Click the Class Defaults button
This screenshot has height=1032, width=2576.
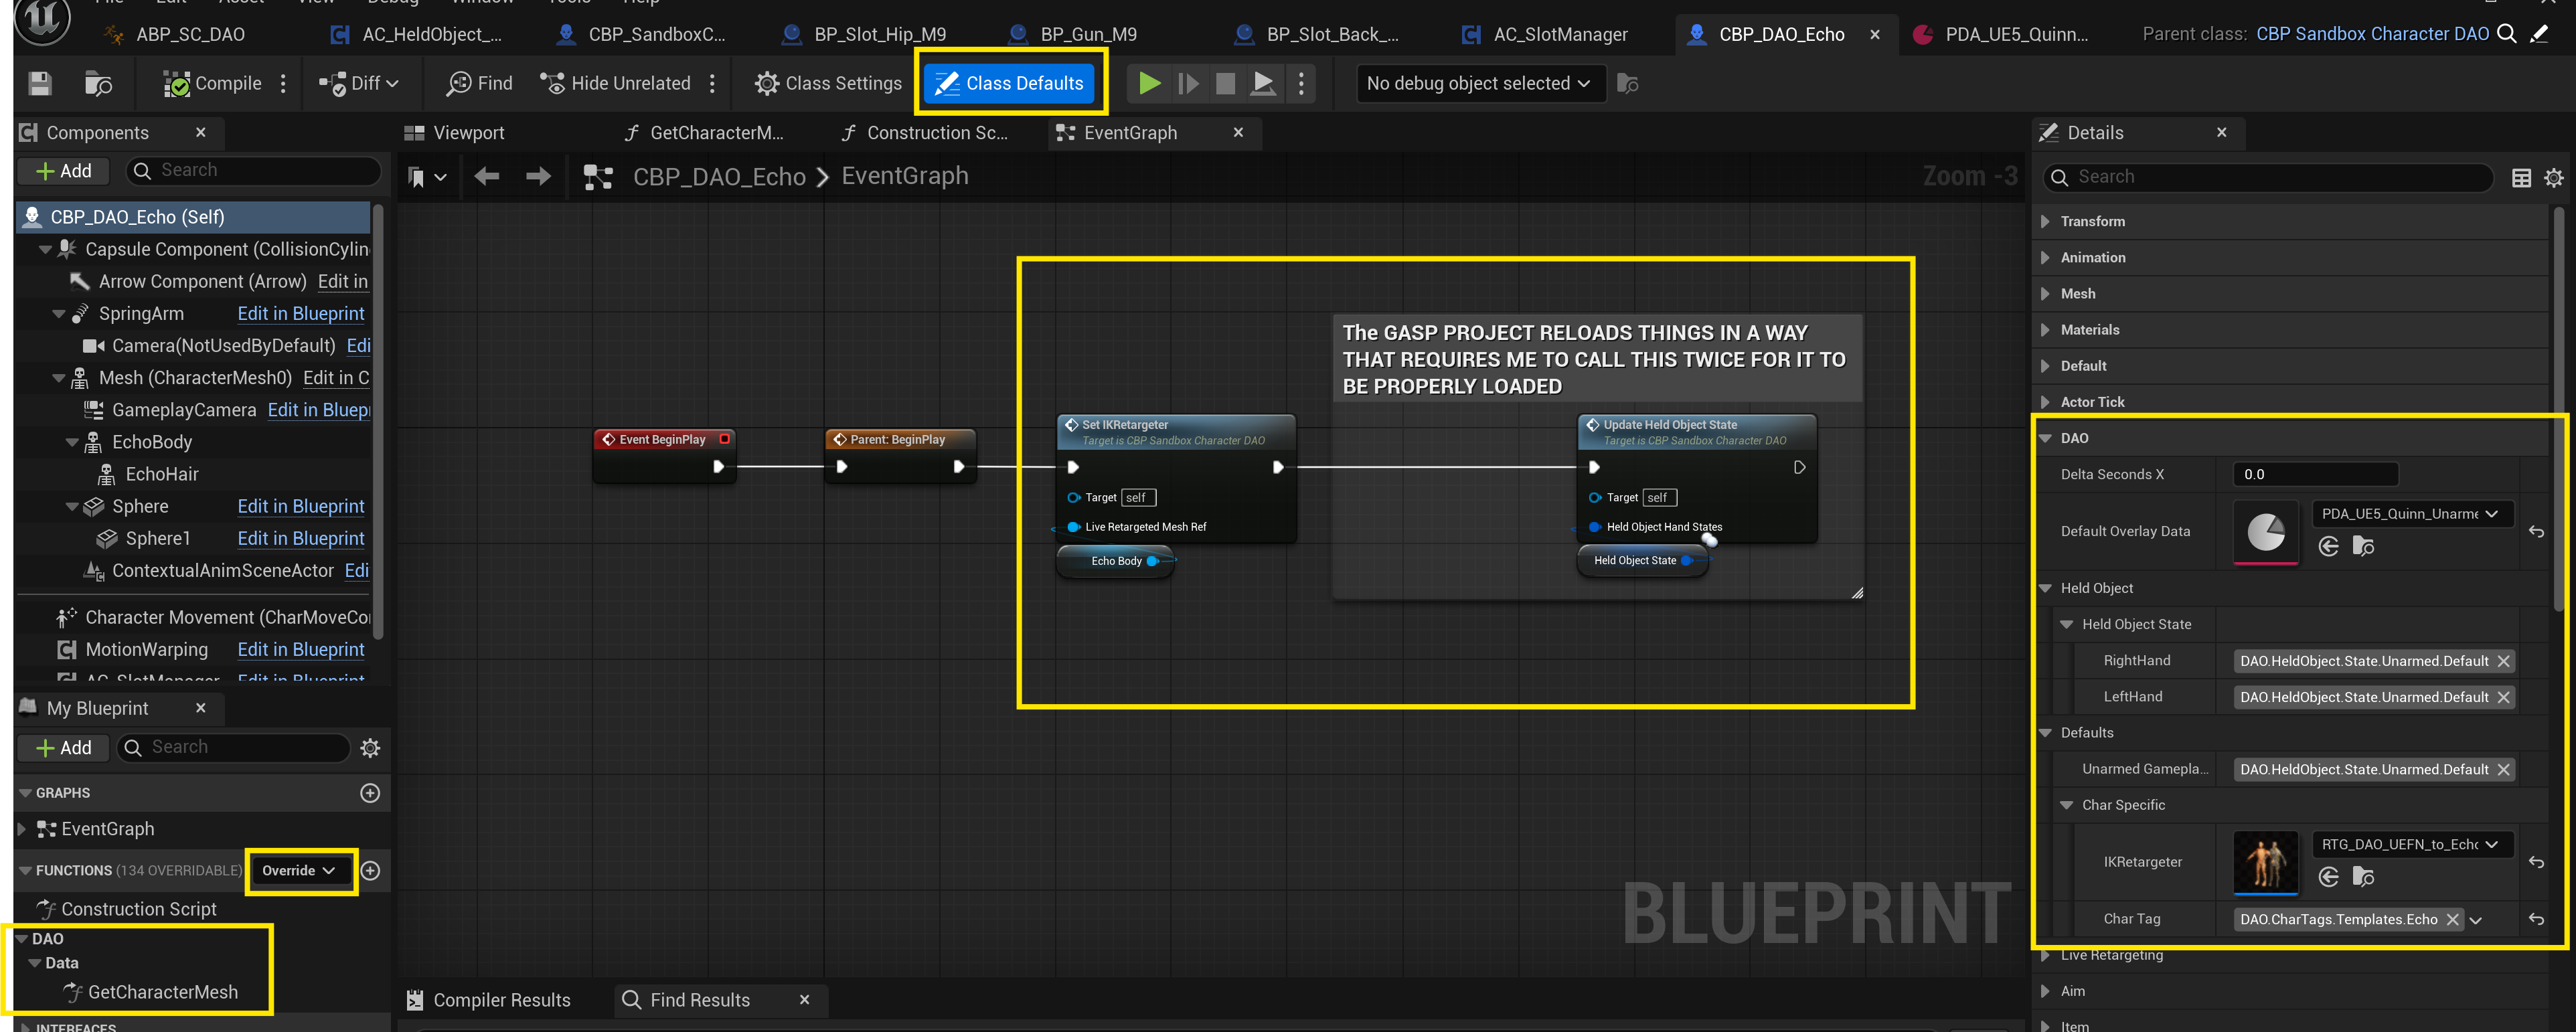[x=1010, y=83]
